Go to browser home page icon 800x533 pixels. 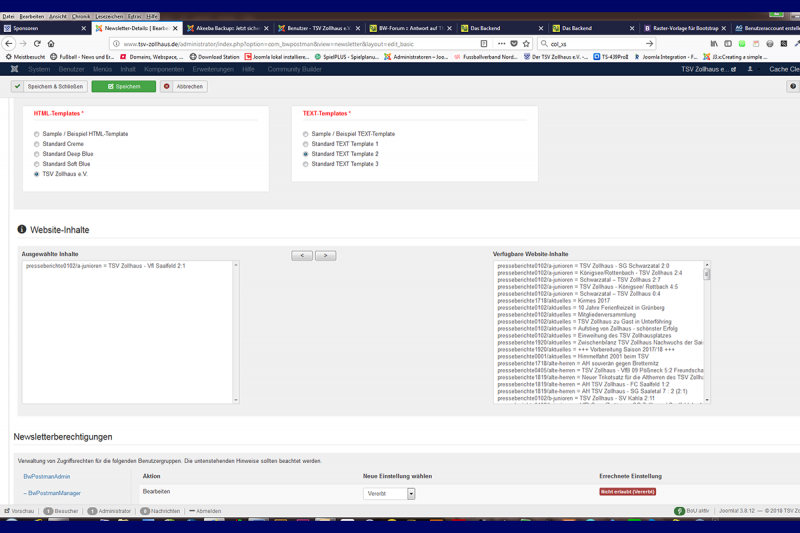51,44
